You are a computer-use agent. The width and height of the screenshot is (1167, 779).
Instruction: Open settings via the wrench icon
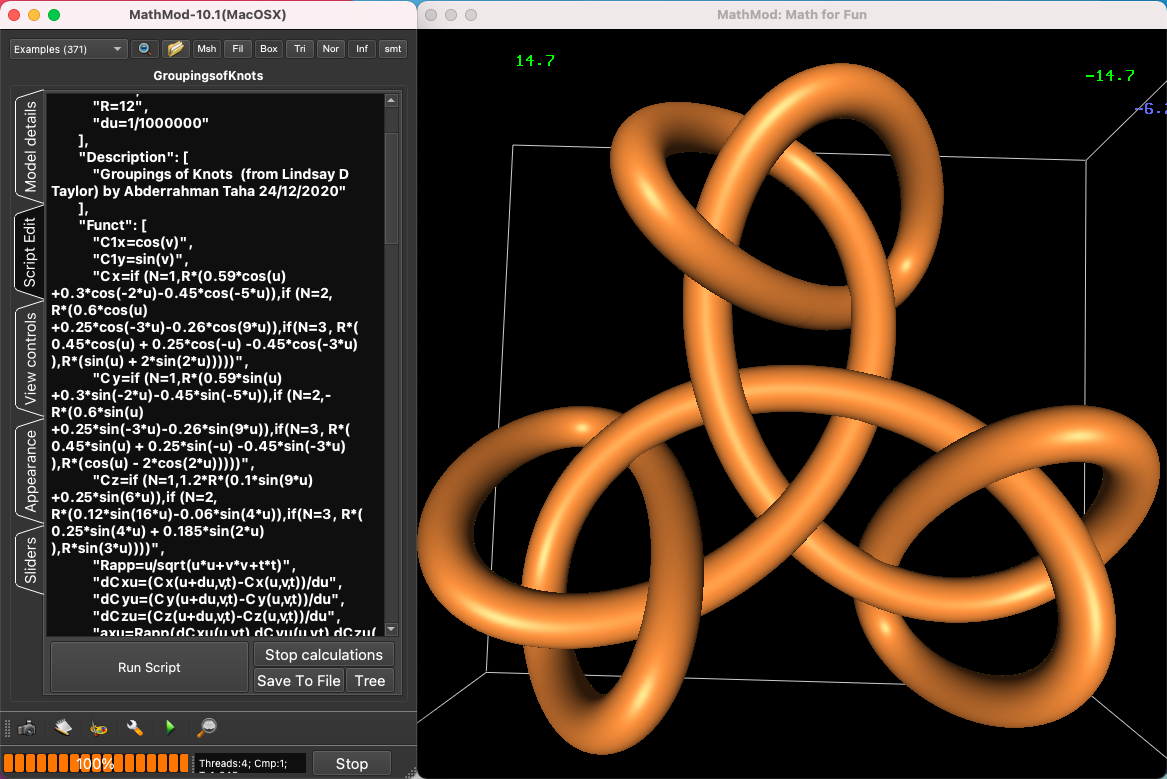(134, 728)
